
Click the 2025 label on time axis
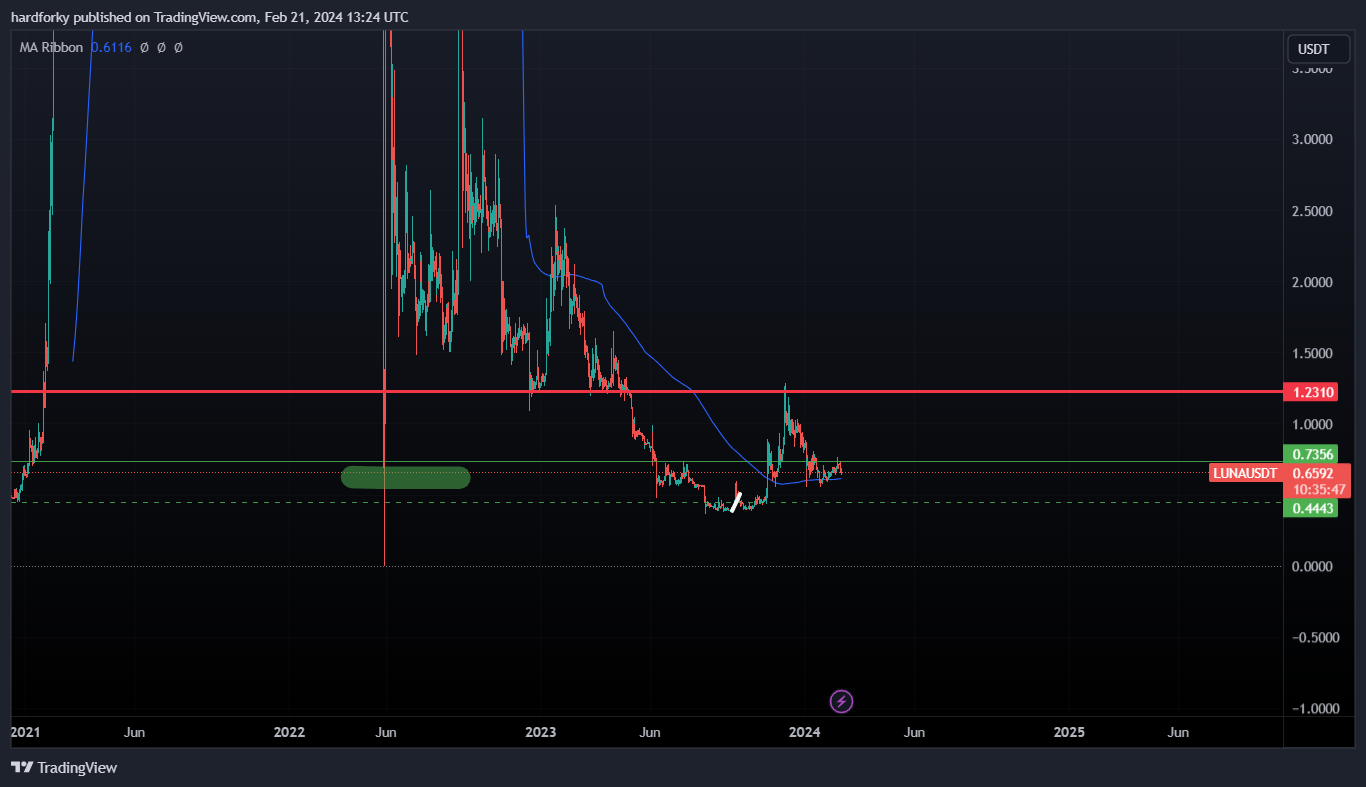tap(1069, 732)
